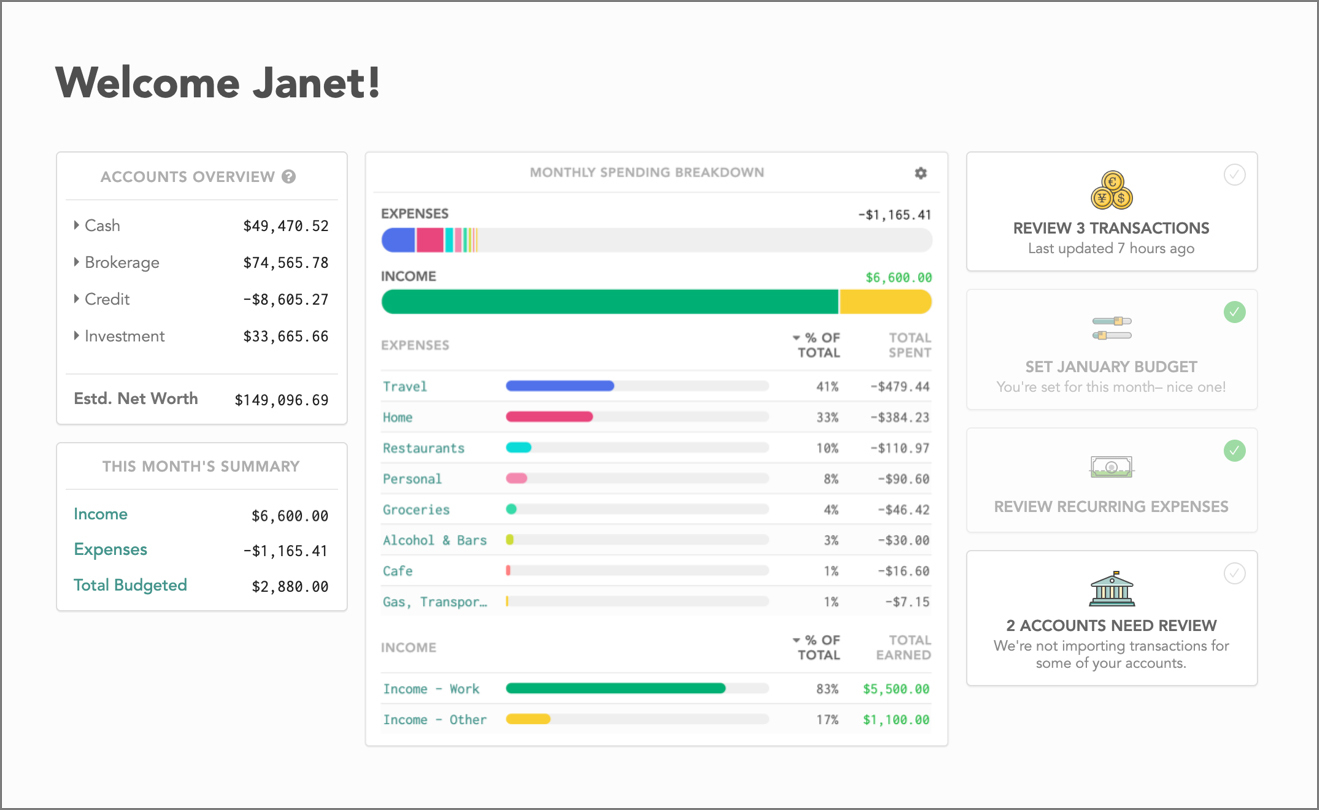The height and width of the screenshot is (810, 1319).
Task: Expand the Cash accounts row
Action: [x=77, y=226]
